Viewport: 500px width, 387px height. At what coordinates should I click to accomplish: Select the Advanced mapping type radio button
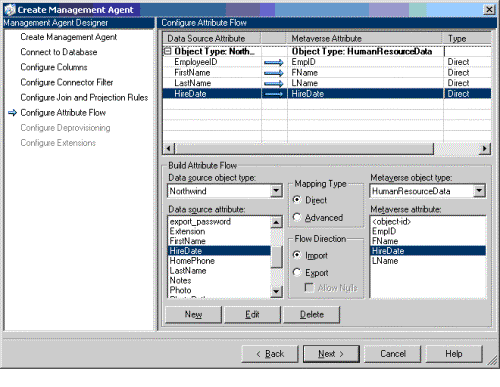(297, 217)
